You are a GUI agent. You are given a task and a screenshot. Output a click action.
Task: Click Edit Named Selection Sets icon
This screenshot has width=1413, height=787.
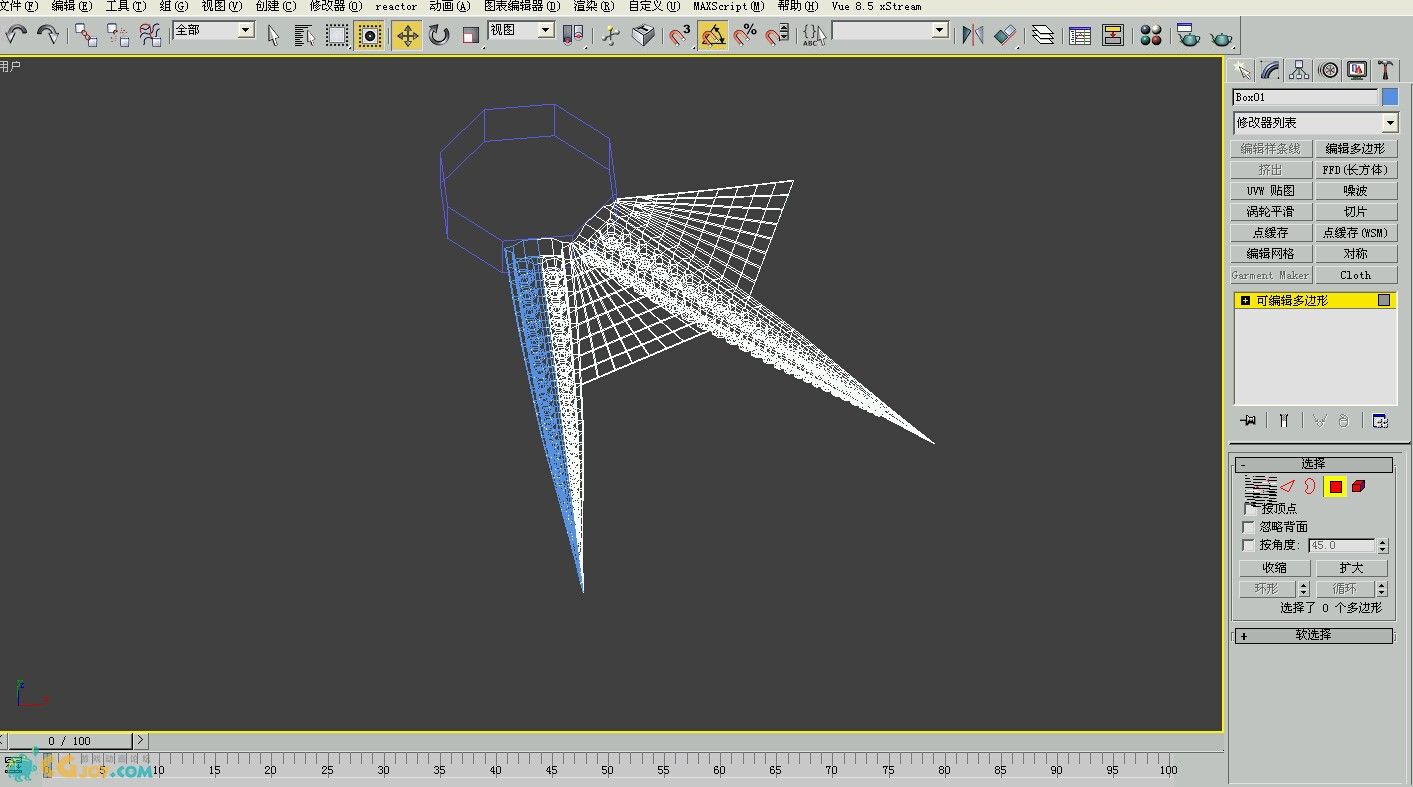tap(814, 35)
